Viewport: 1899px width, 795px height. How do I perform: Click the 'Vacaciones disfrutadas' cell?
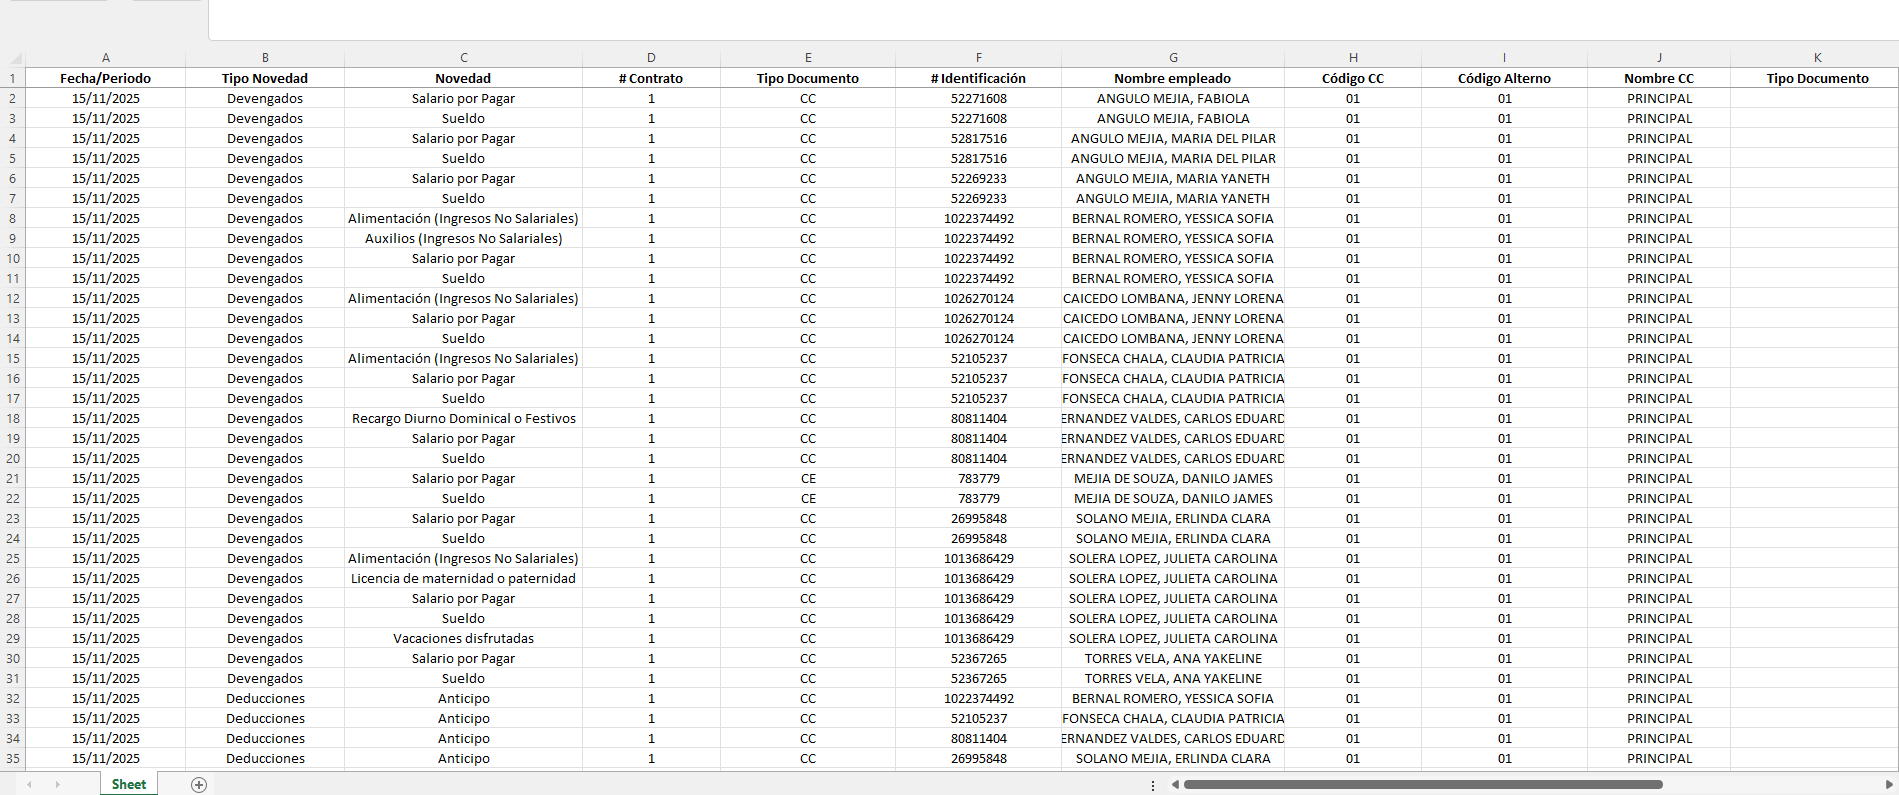coord(463,638)
